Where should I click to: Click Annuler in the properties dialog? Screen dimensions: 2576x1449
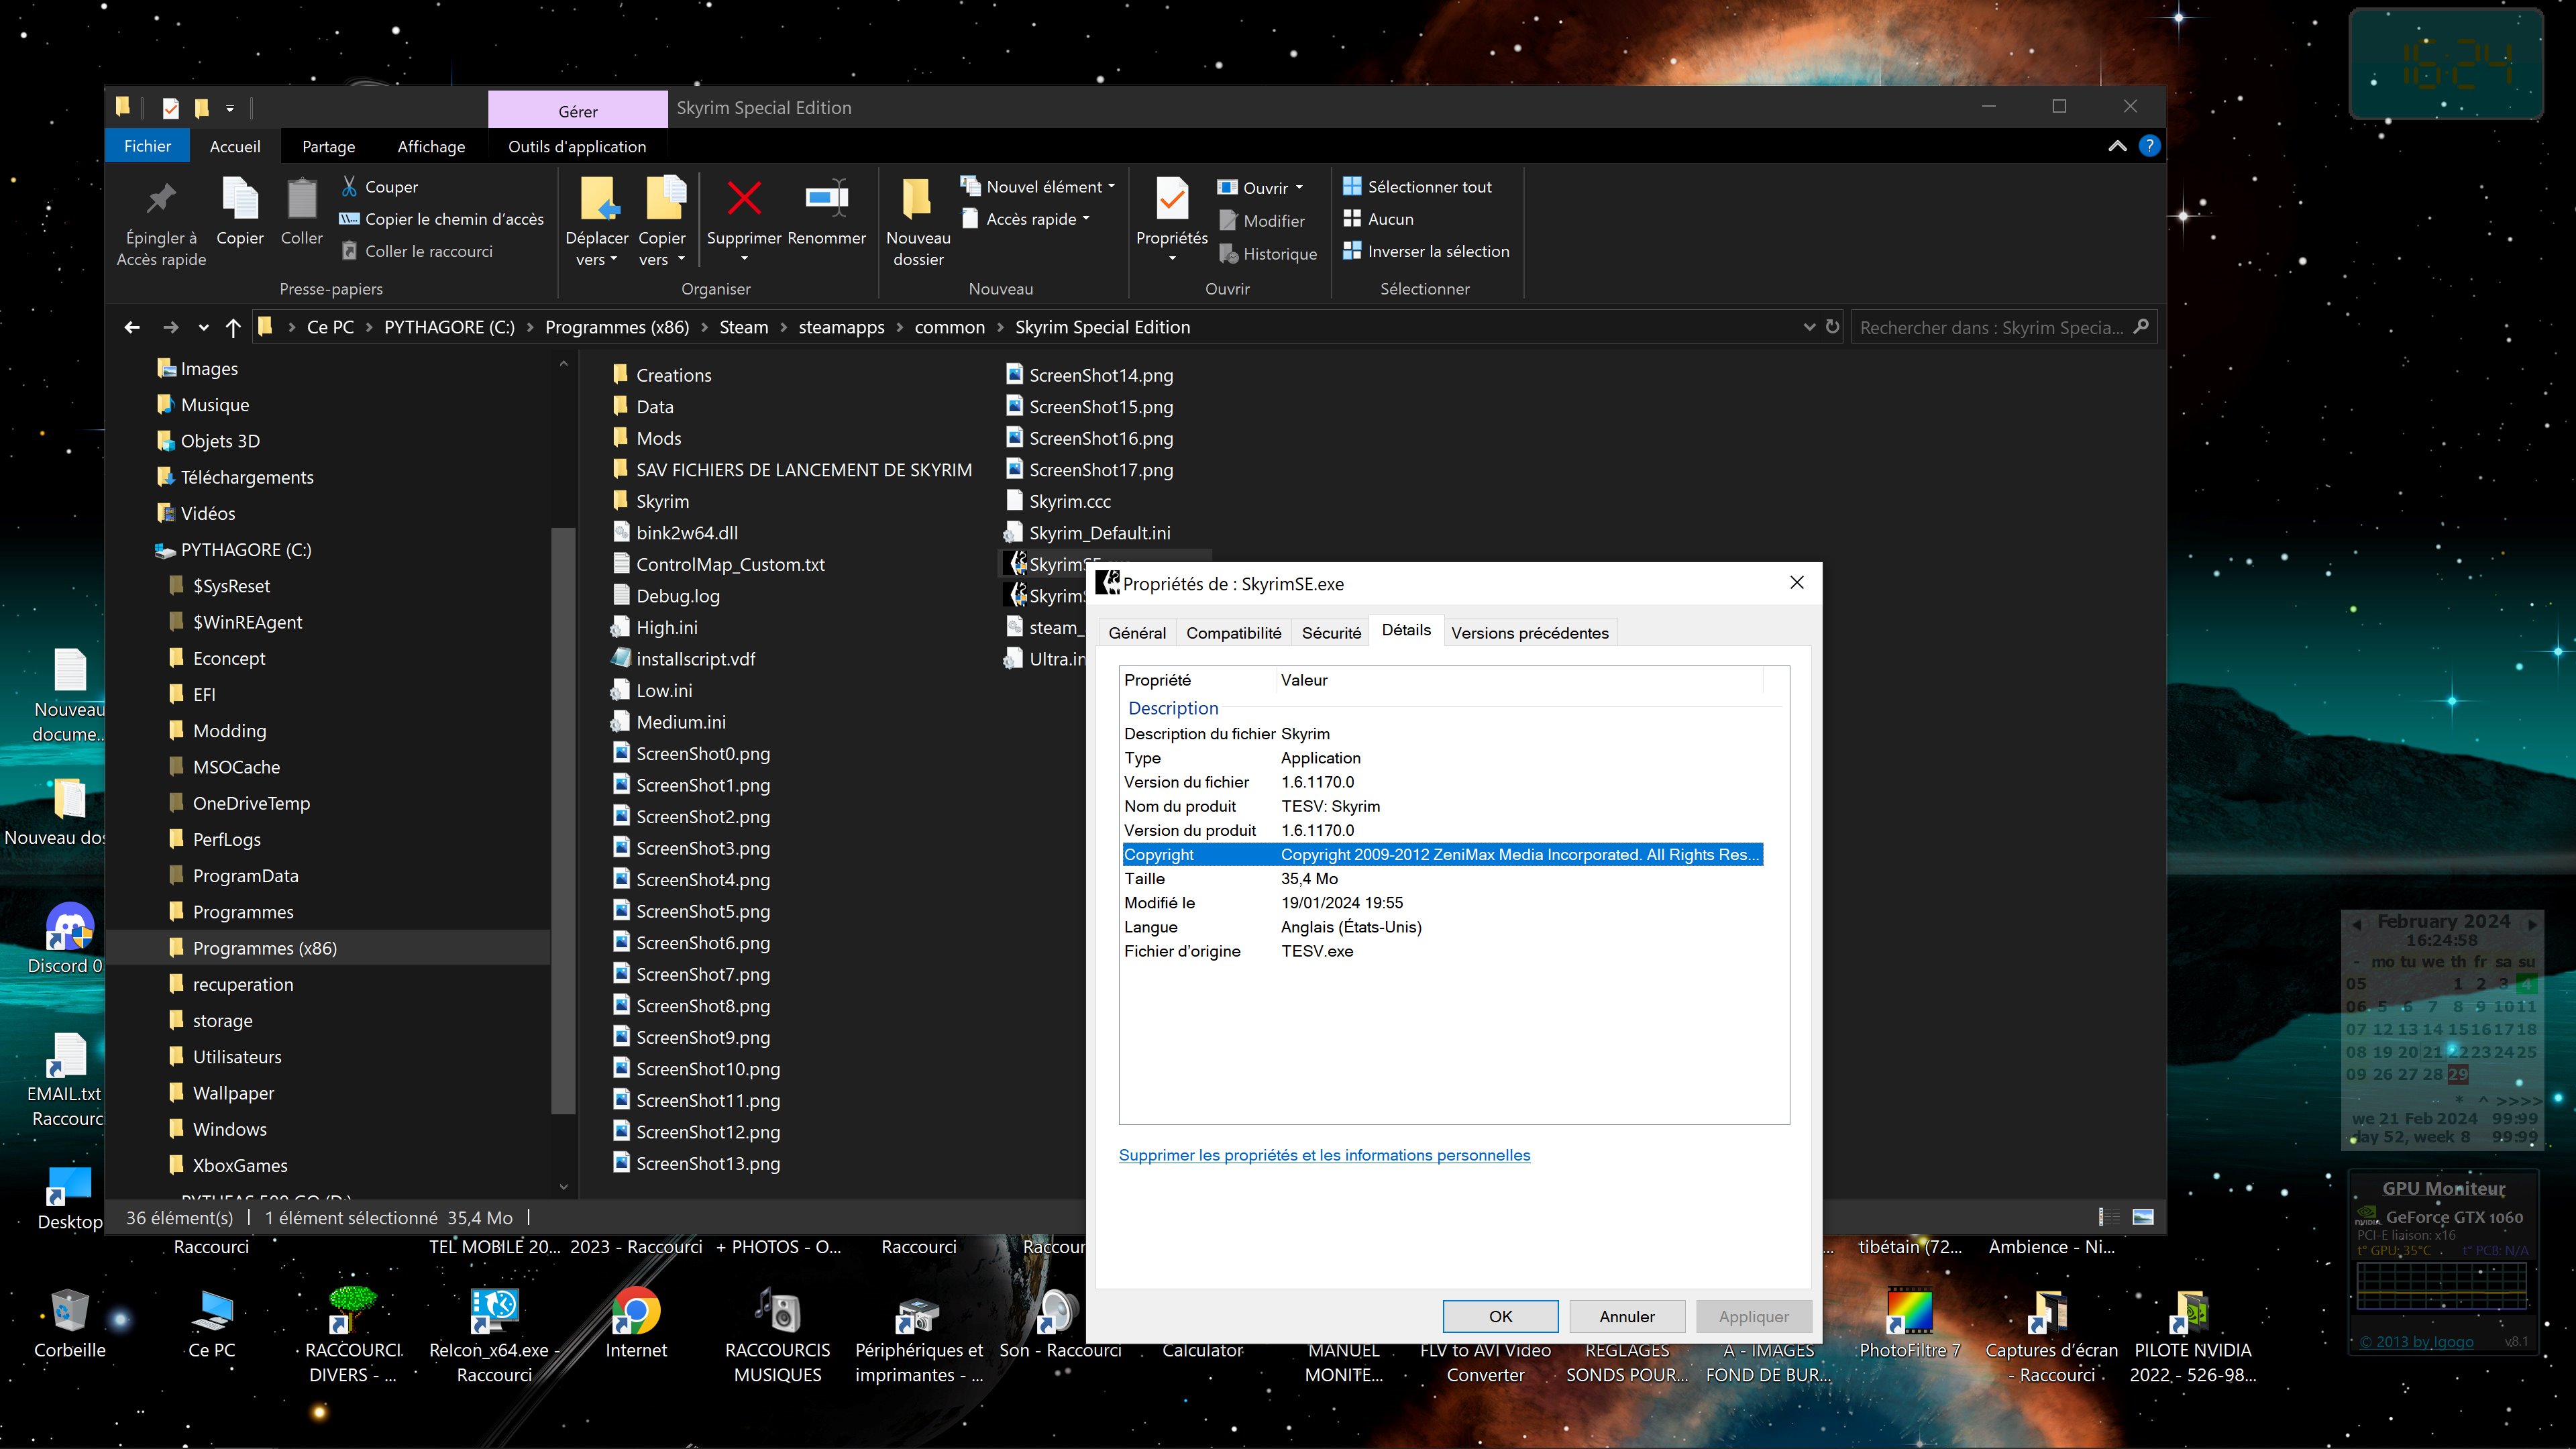point(1626,1316)
